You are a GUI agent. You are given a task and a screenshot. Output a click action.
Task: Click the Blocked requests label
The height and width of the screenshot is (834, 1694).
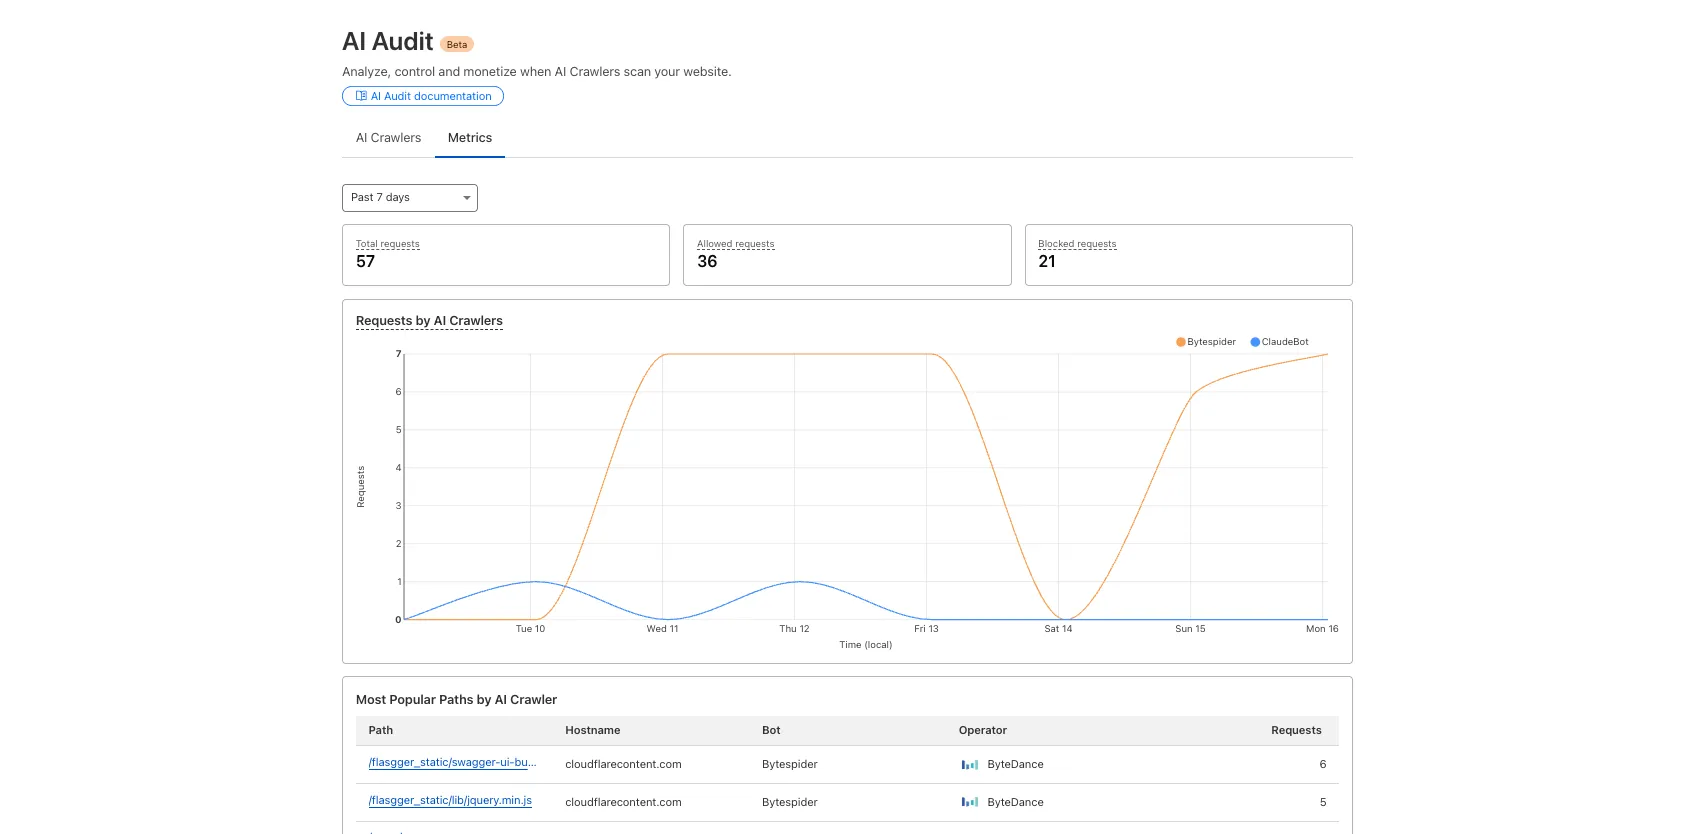pyautogui.click(x=1077, y=244)
